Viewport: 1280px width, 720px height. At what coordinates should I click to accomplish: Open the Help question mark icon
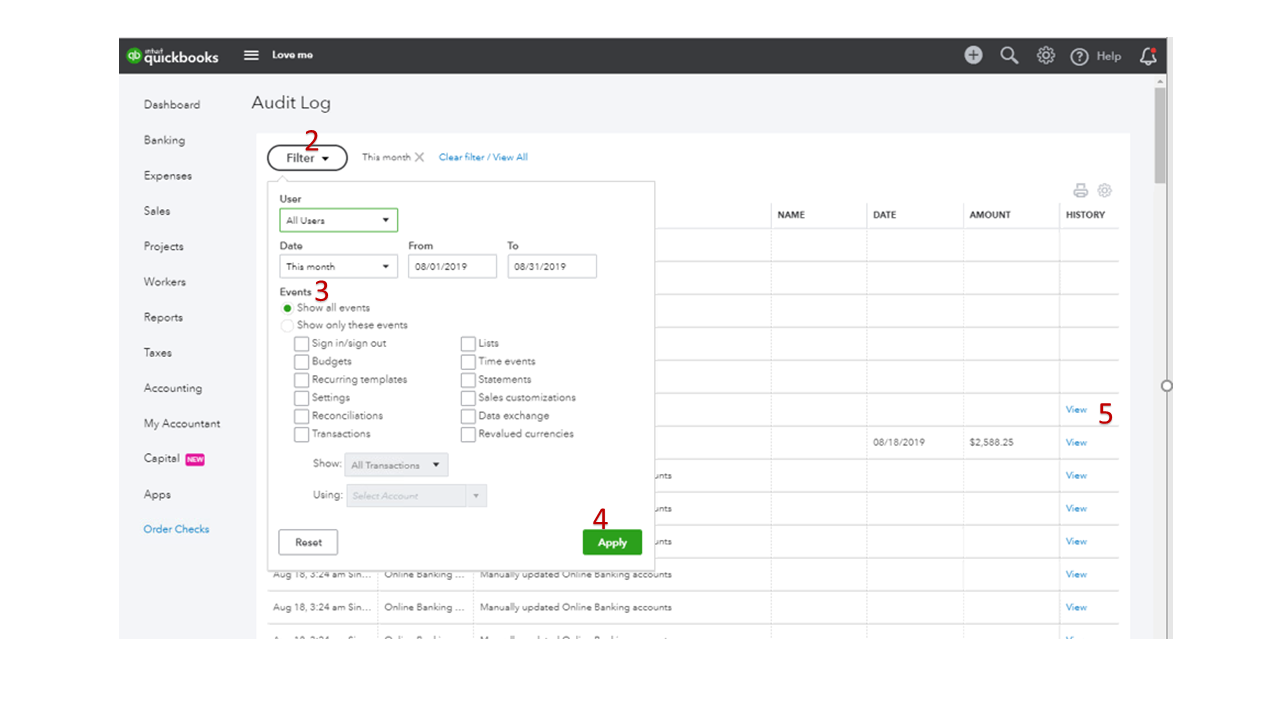[1079, 57]
